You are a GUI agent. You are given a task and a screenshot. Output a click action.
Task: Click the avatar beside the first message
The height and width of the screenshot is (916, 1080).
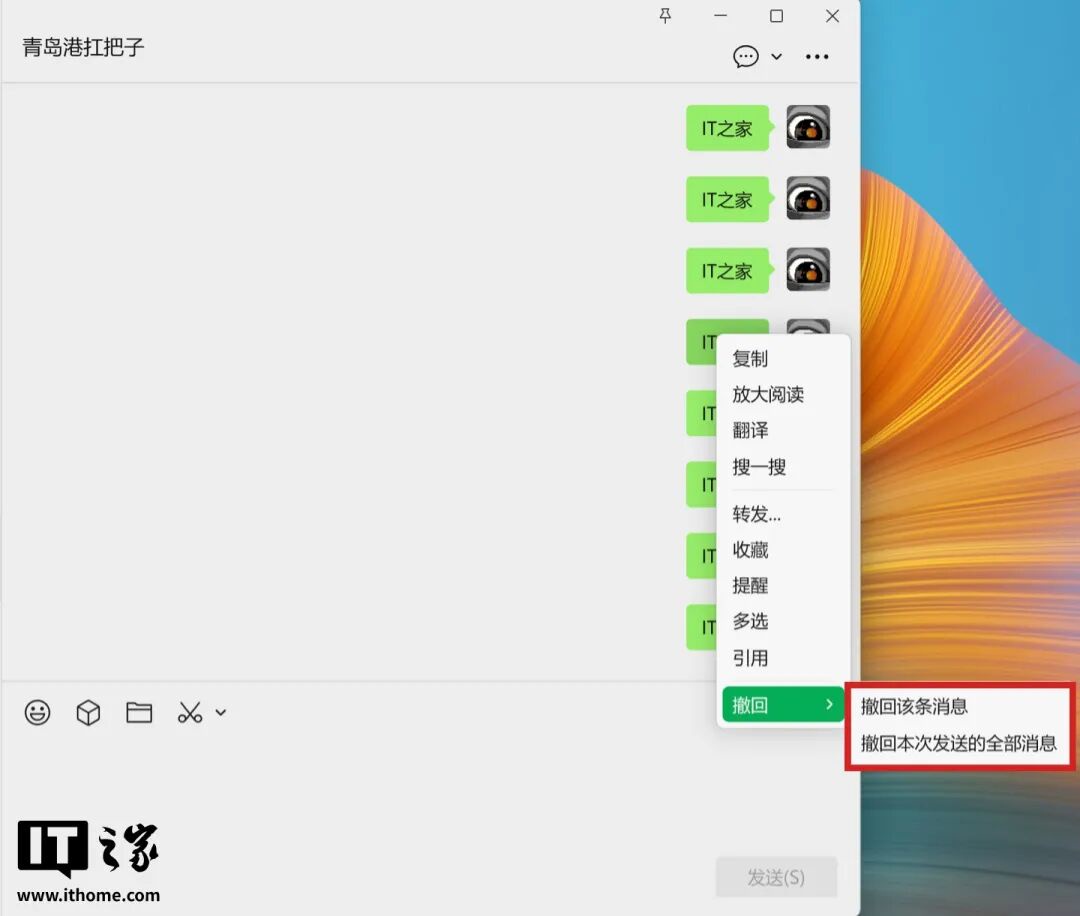tap(808, 127)
